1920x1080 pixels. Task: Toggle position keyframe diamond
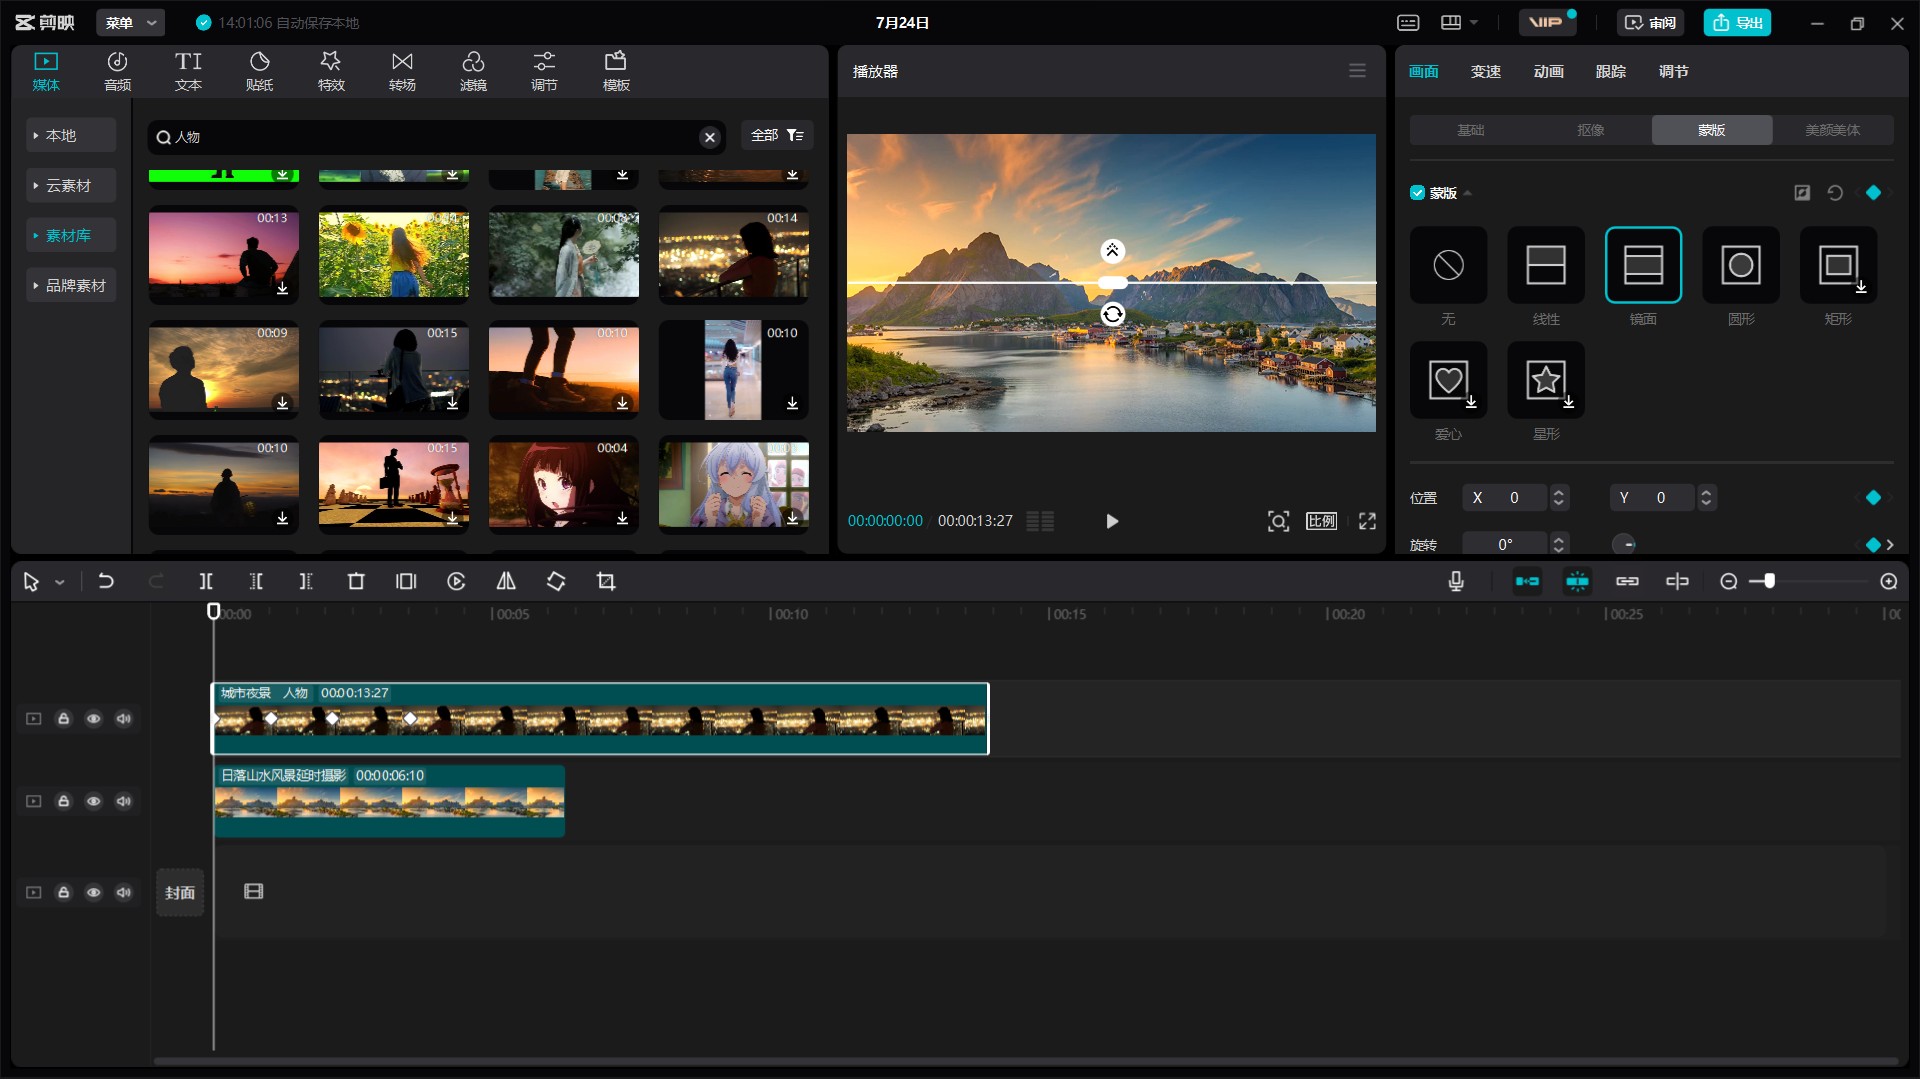(1873, 498)
